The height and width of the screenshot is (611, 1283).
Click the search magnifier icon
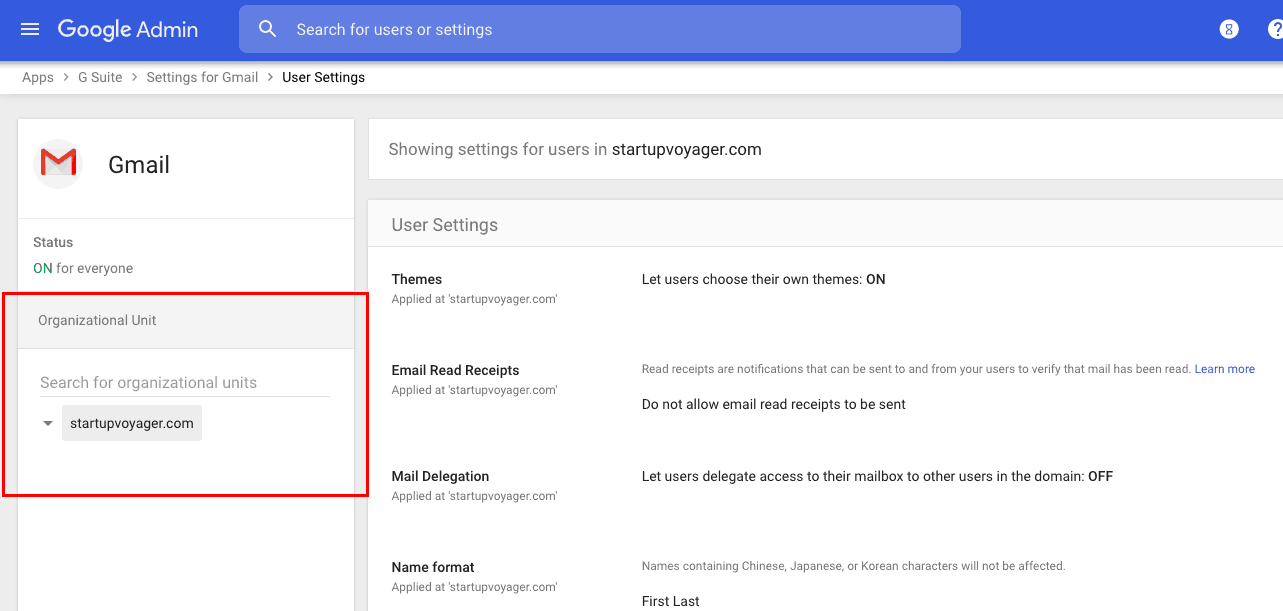(267, 29)
